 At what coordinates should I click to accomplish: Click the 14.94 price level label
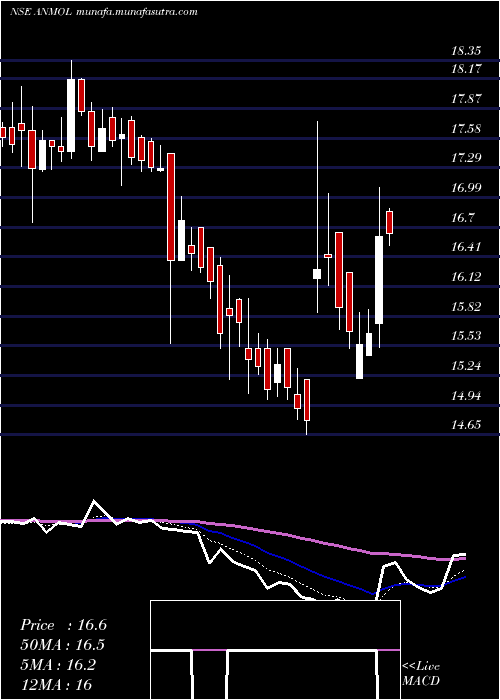[x=466, y=396]
